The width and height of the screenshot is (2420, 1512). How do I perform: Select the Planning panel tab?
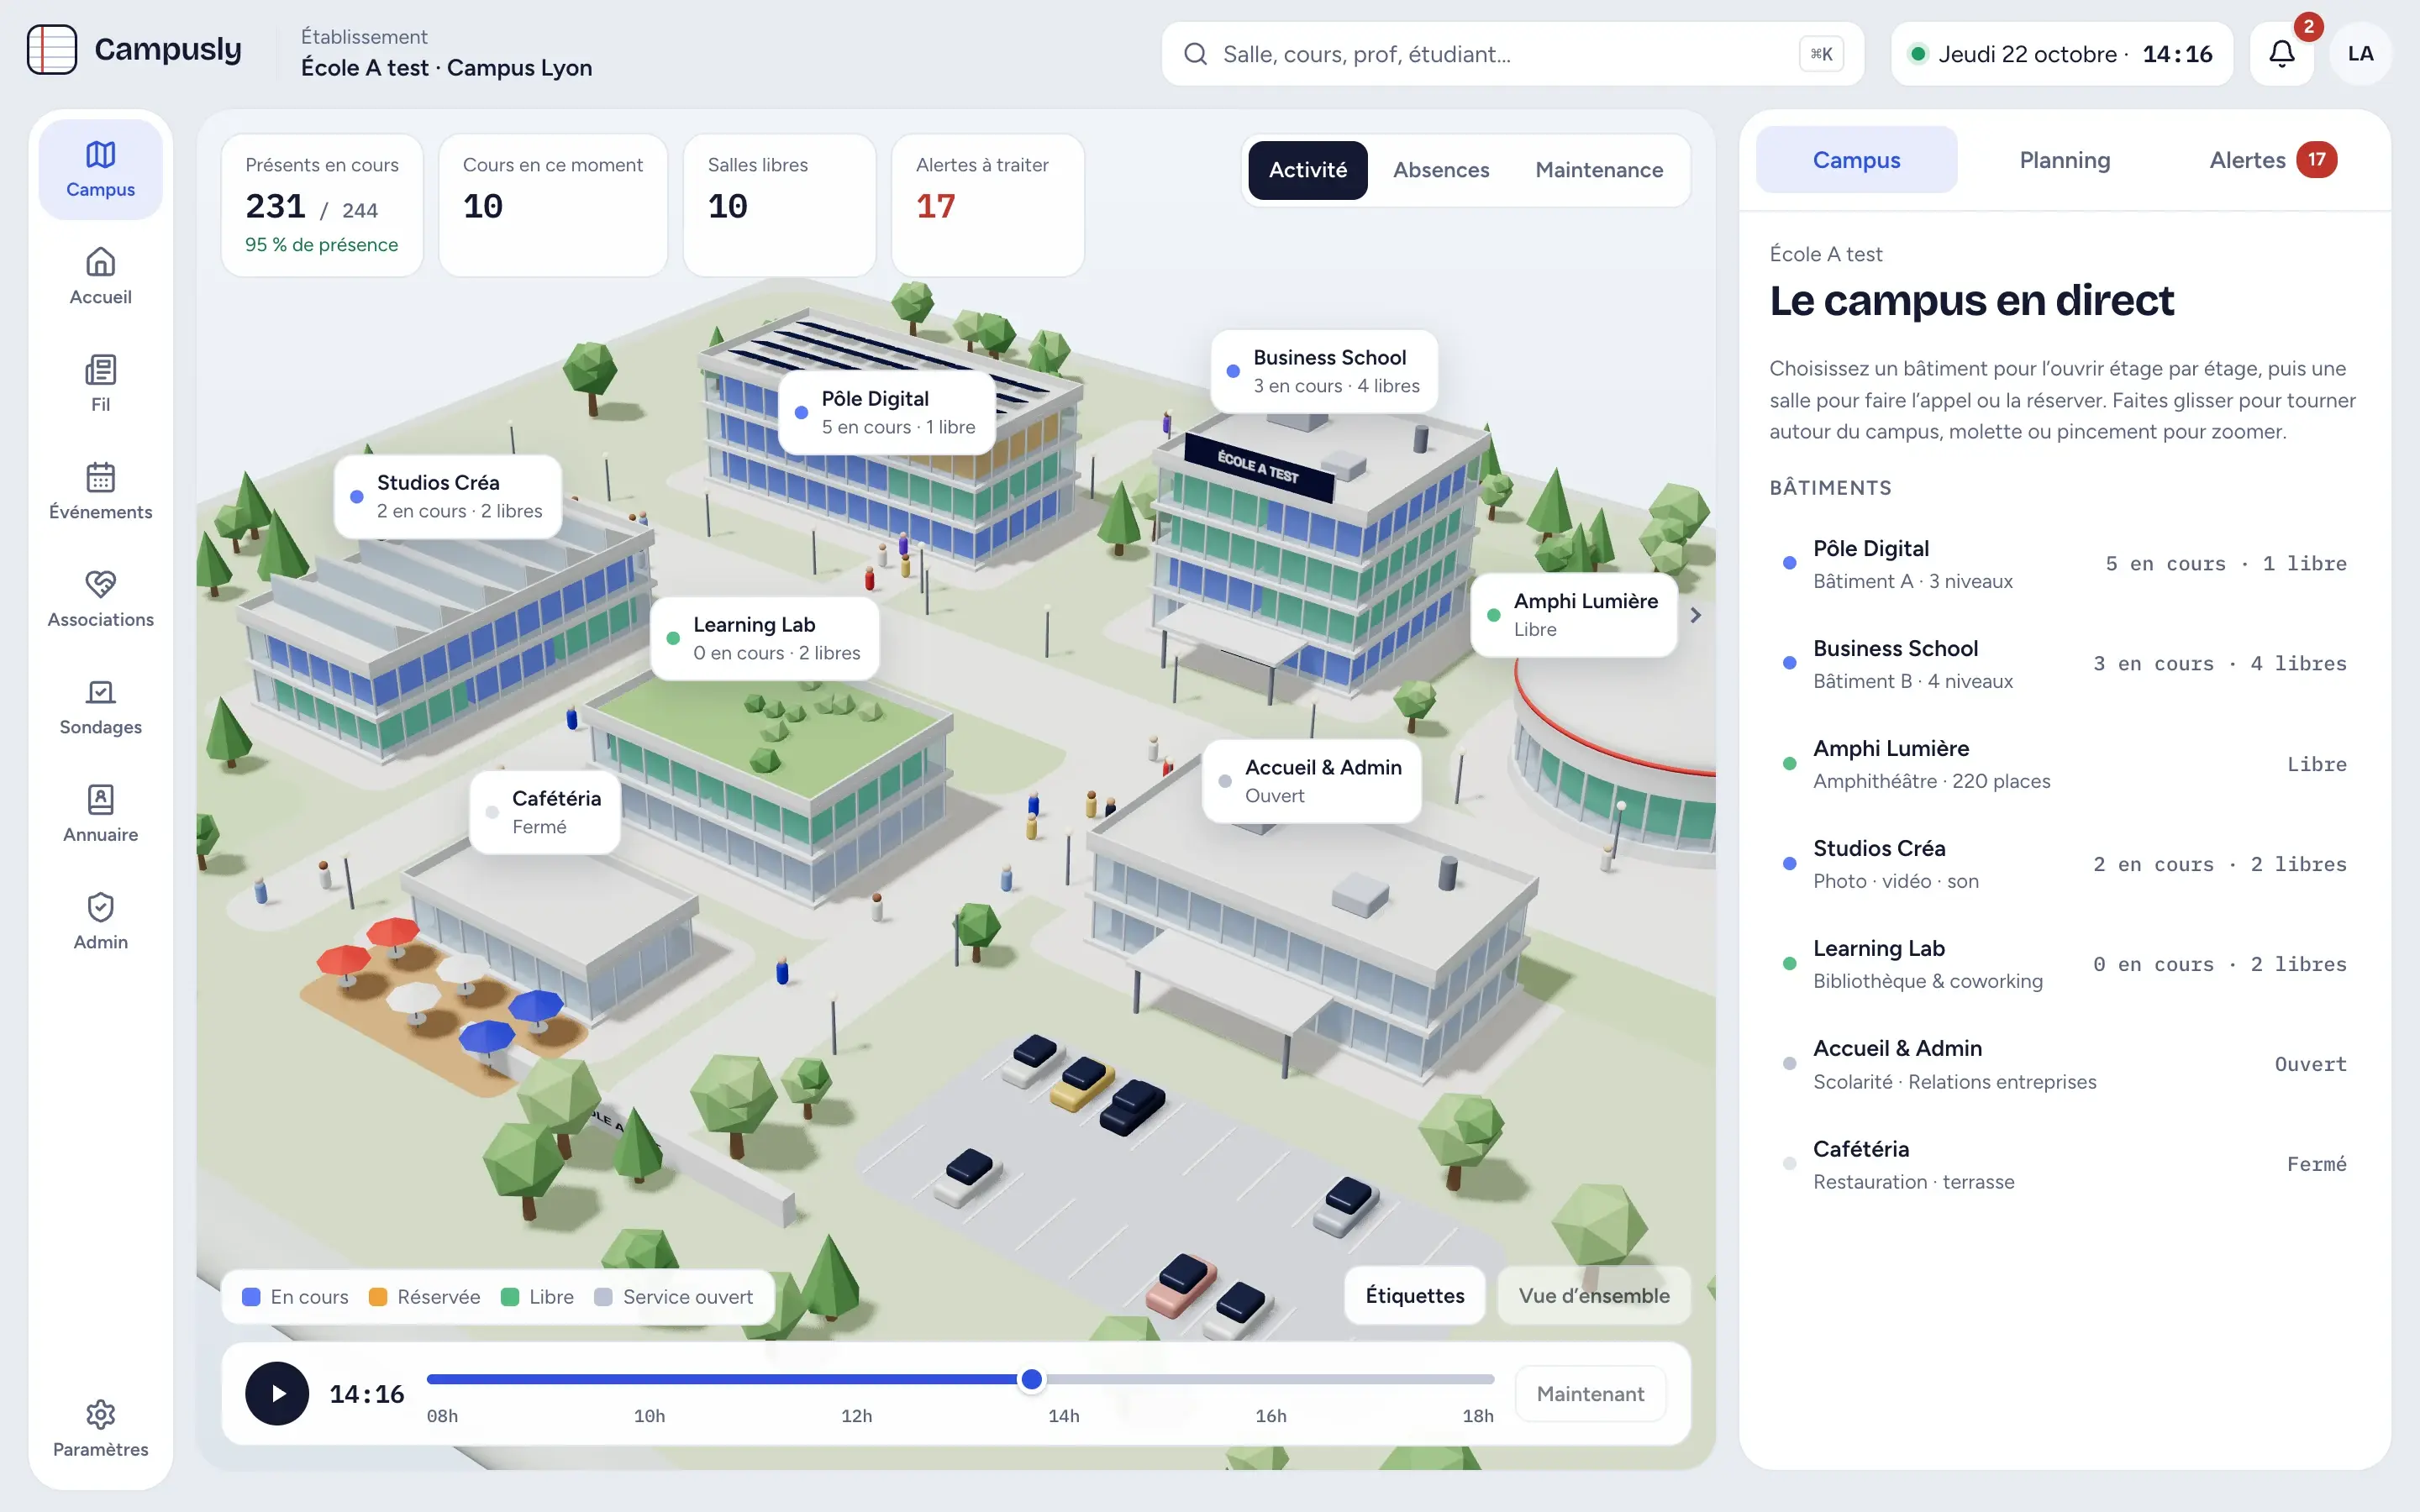point(2064,160)
